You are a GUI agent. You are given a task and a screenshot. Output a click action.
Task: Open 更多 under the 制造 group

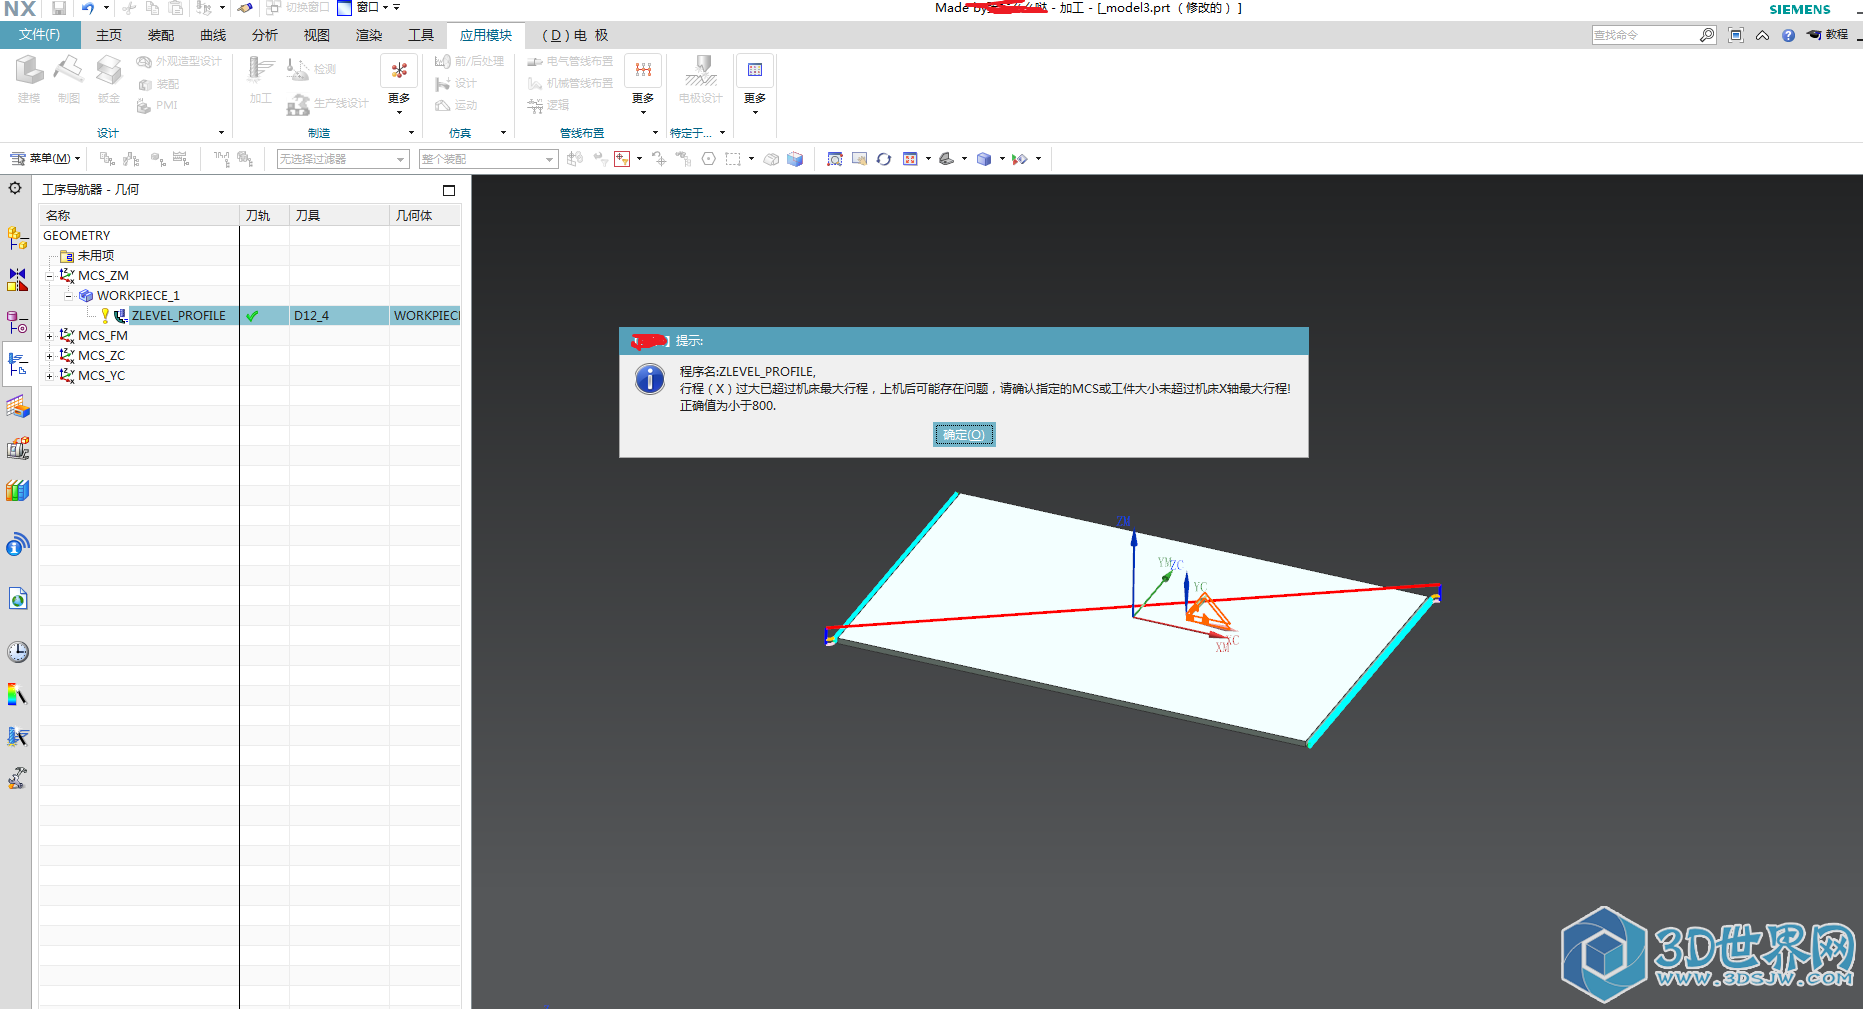coord(399,84)
